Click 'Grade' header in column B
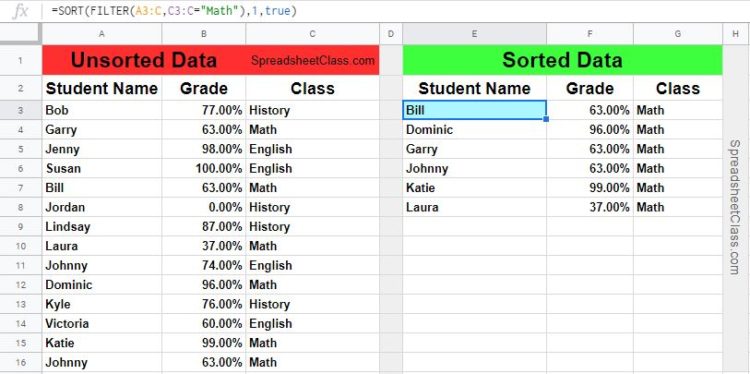 click(204, 88)
